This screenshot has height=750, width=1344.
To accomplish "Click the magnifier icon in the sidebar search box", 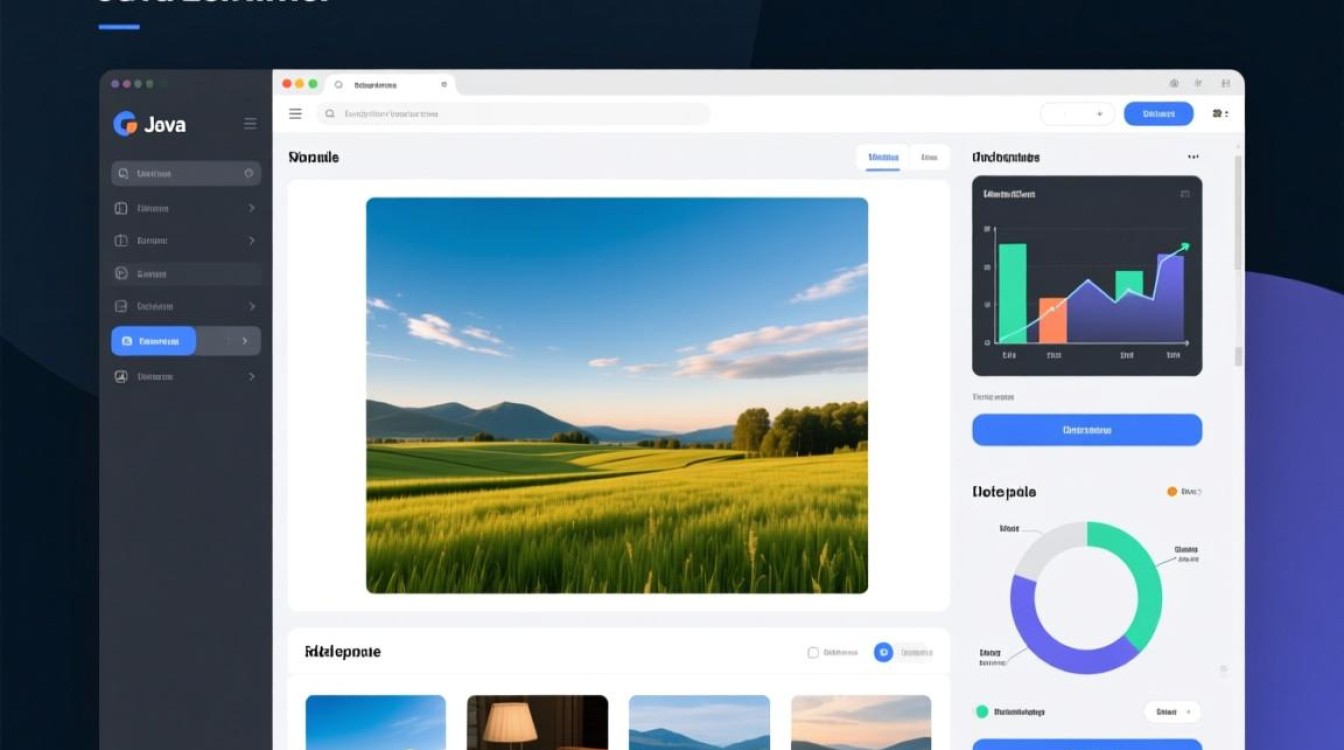I will 124,174.
